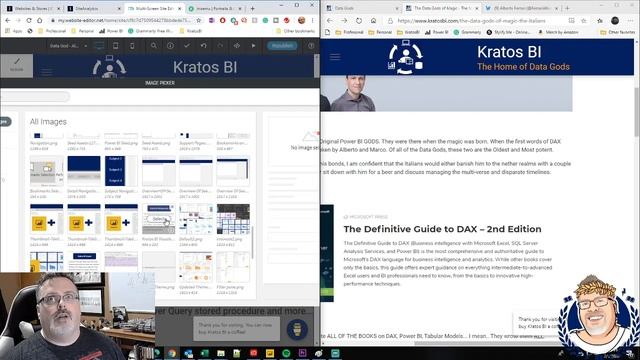Select the solid navy blue image thumbnail
Viewport: 640px width, 360px height.
point(84,171)
